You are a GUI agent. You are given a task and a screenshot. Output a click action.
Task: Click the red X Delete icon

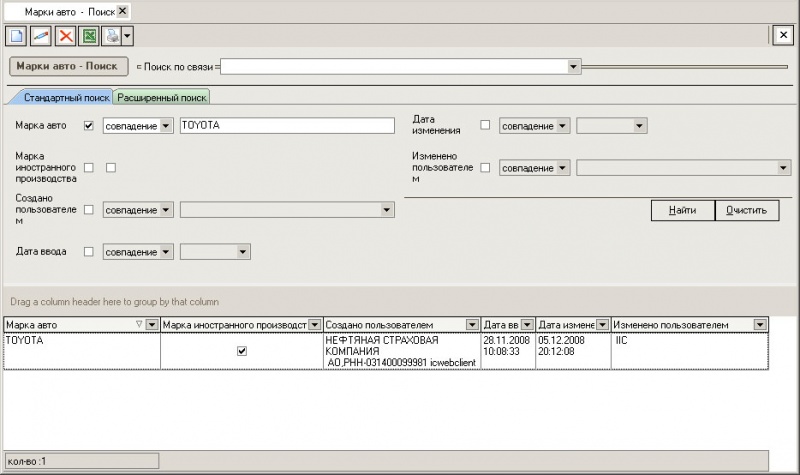(66, 36)
